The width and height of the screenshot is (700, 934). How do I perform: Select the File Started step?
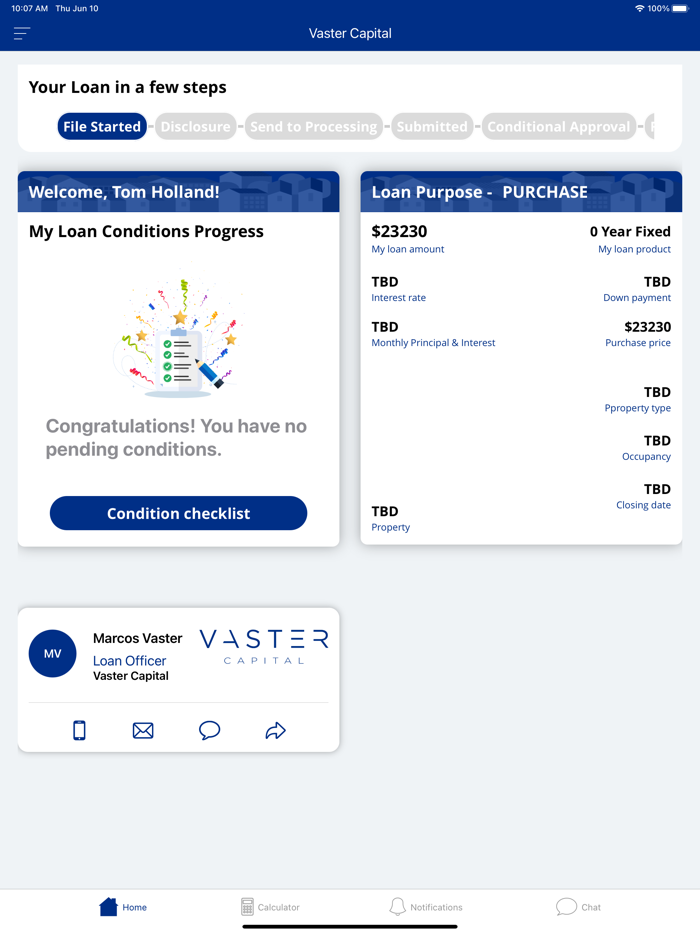coord(102,127)
